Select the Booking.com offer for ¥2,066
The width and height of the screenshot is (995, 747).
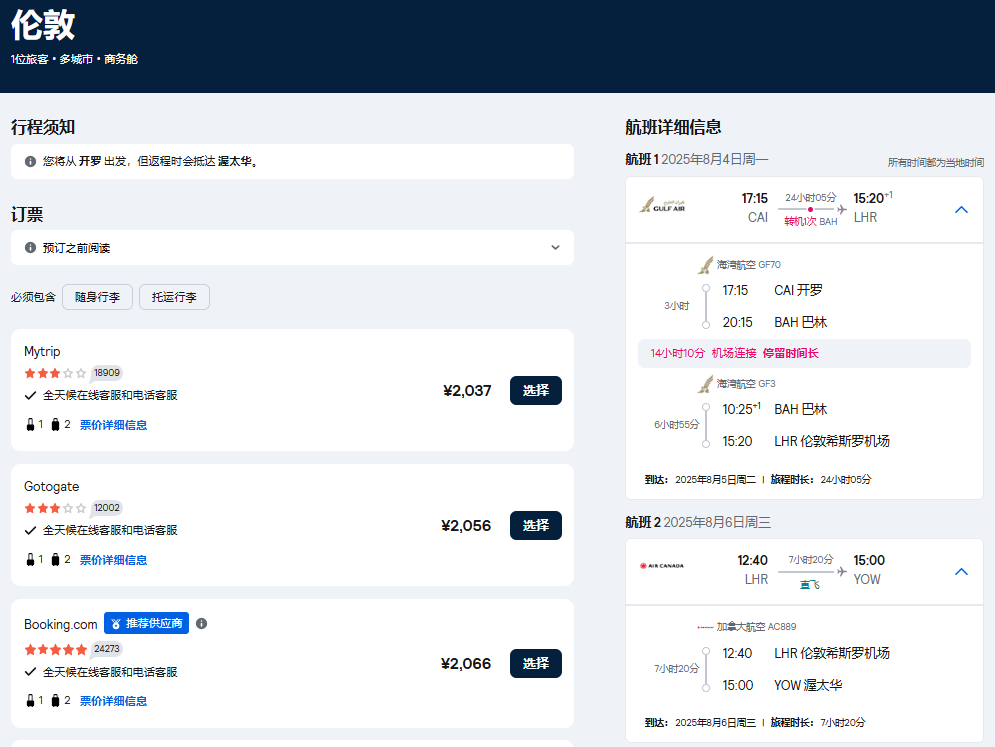click(x=536, y=663)
